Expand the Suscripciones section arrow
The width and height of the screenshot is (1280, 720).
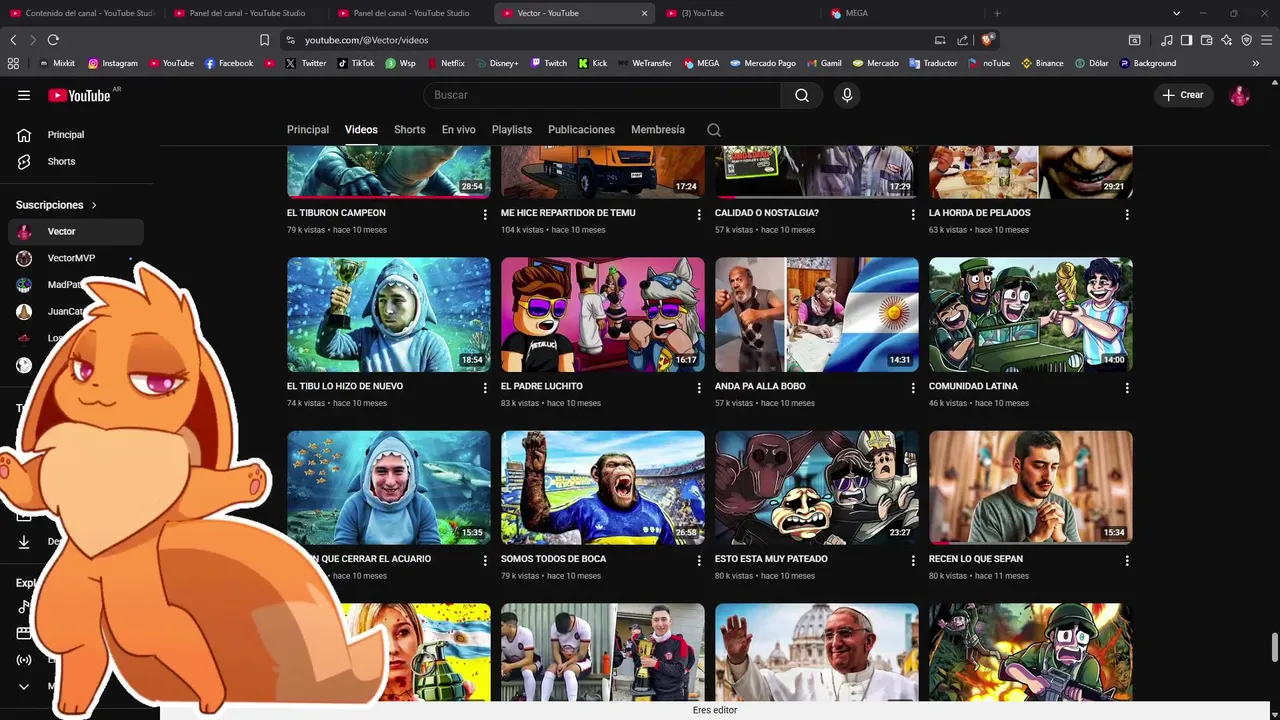94,205
